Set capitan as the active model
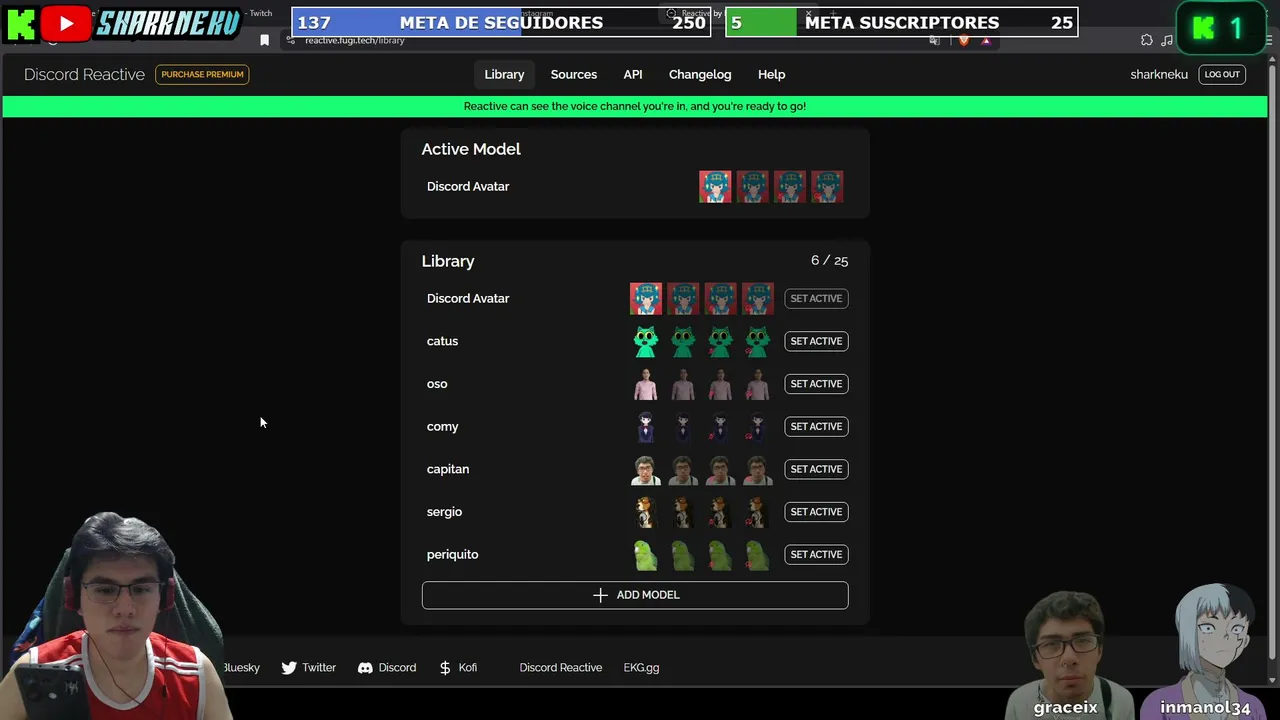Image resolution: width=1280 pixels, height=720 pixels. point(816,469)
